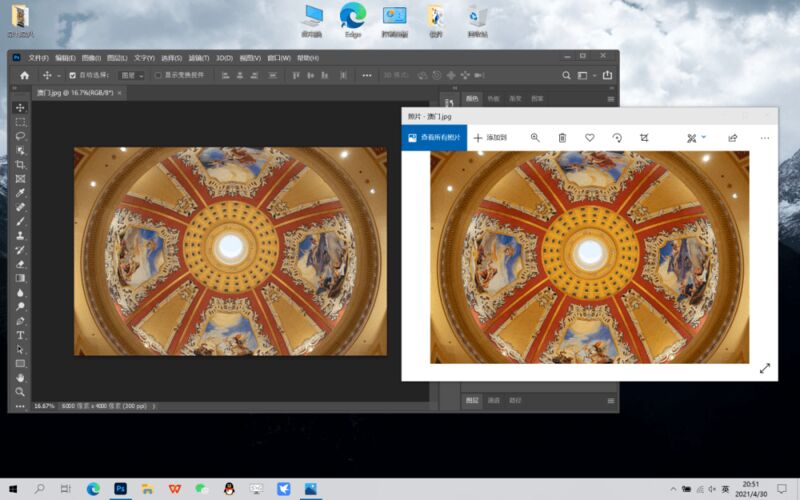Viewport: 800px width, 500px height.
Task: Open the 3D menu
Action: pos(224,58)
